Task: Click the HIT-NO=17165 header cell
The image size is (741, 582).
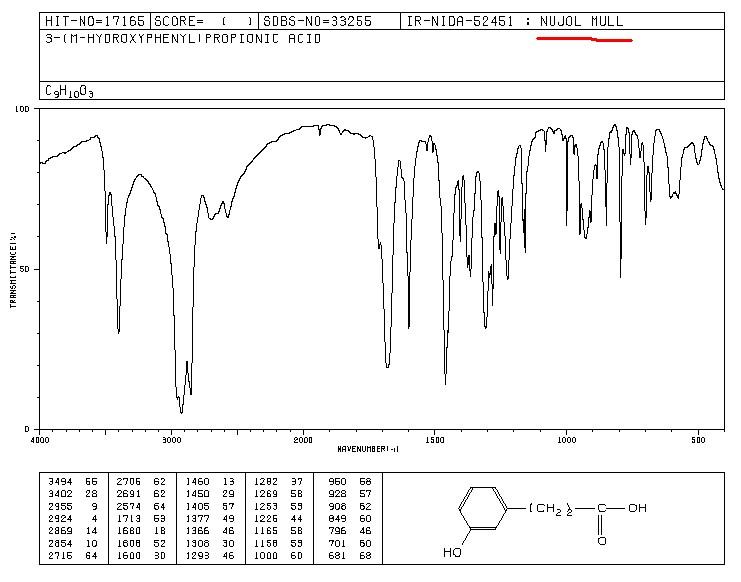Action: click(x=95, y=21)
